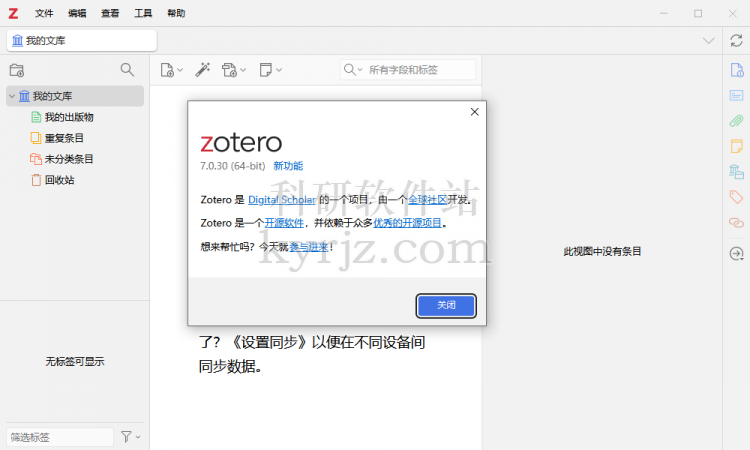Click the 我的文库 tab library icon
The height and width of the screenshot is (450, 750).
17,41
